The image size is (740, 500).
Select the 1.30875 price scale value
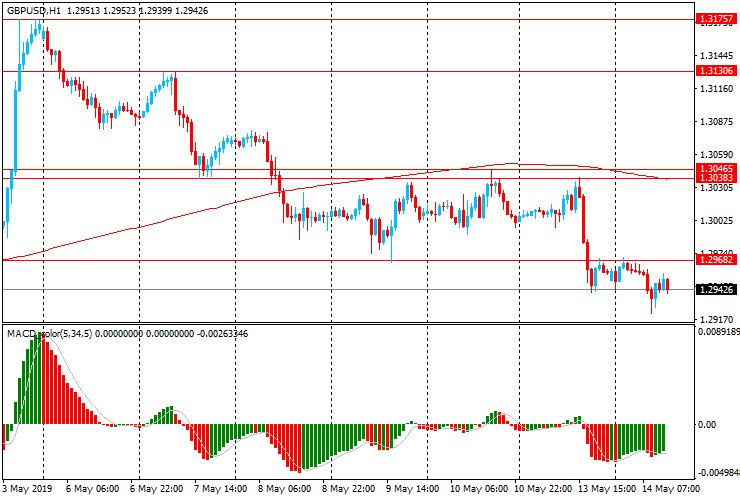click(716, 121)
